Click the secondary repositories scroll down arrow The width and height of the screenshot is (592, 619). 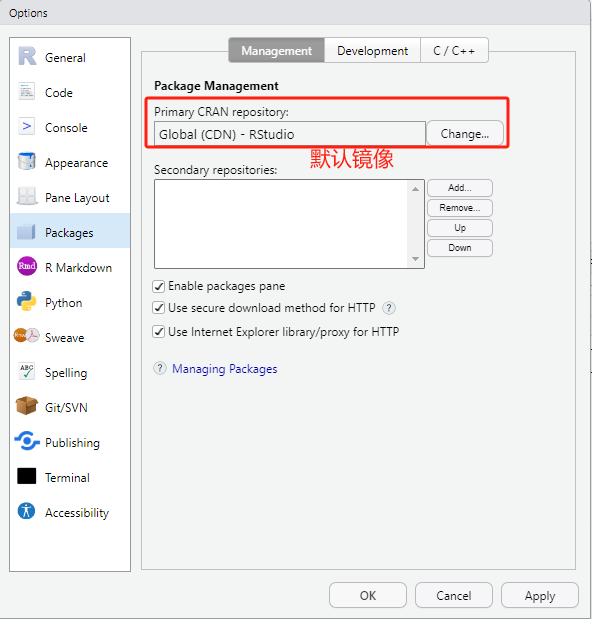pos(416,259)
